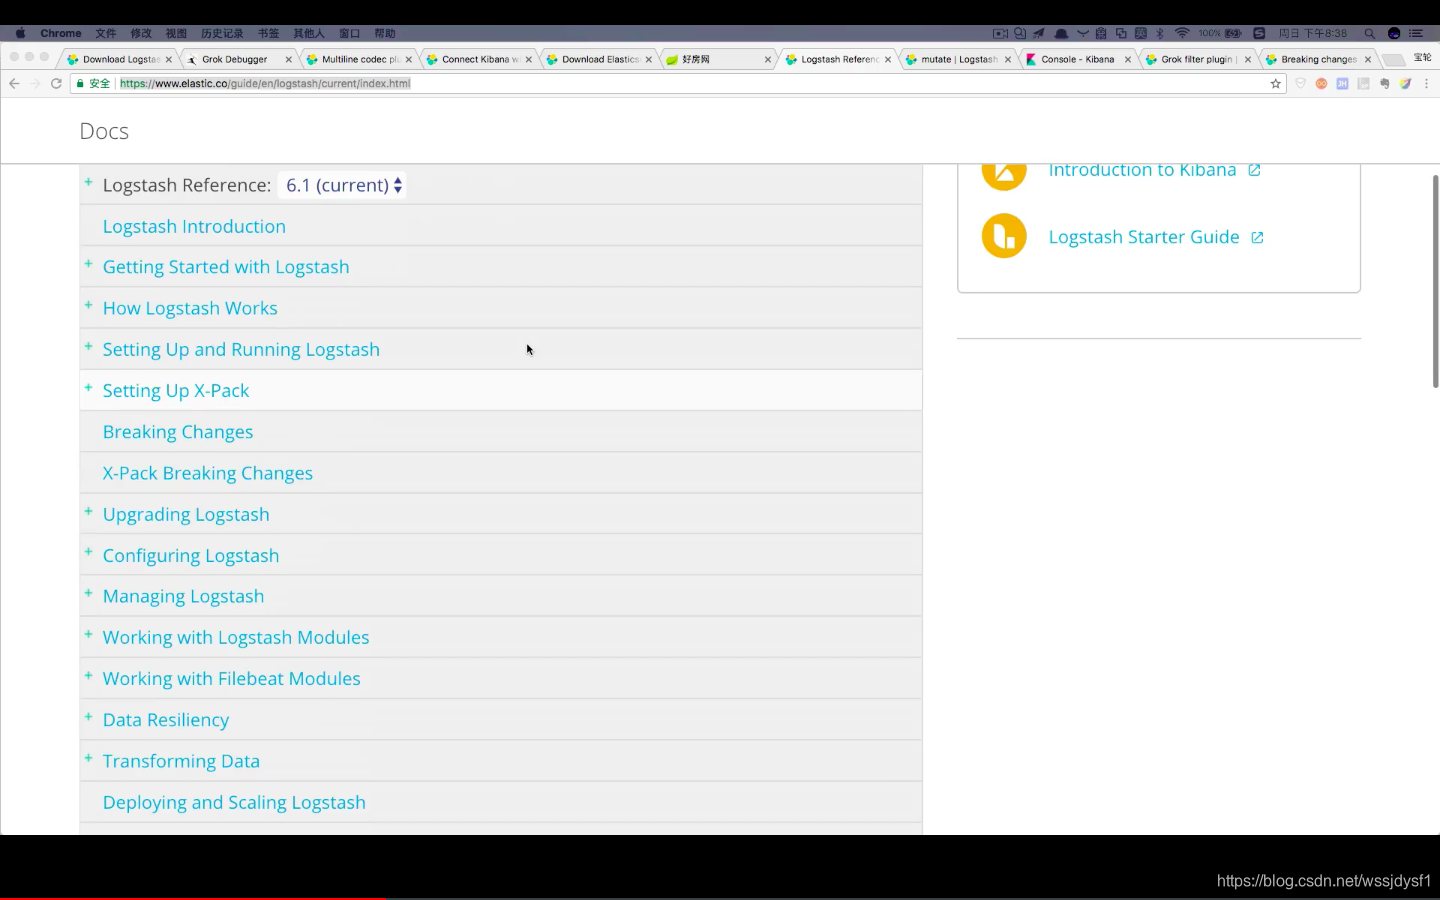Click the browser back arrow
The height and width of the screenshot is (900, 1440).
click(14, 83)
